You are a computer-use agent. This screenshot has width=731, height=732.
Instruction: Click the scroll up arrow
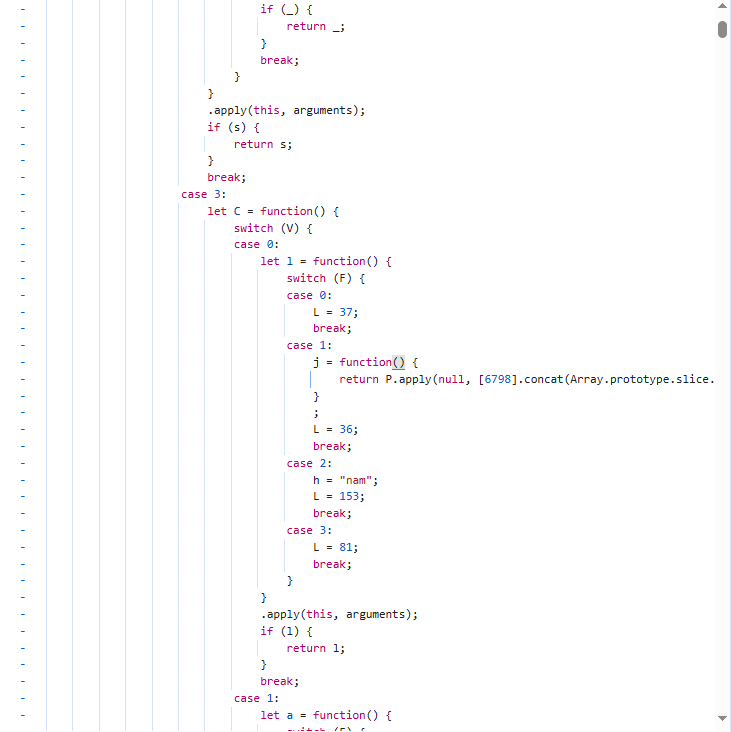tap(722, 8)
